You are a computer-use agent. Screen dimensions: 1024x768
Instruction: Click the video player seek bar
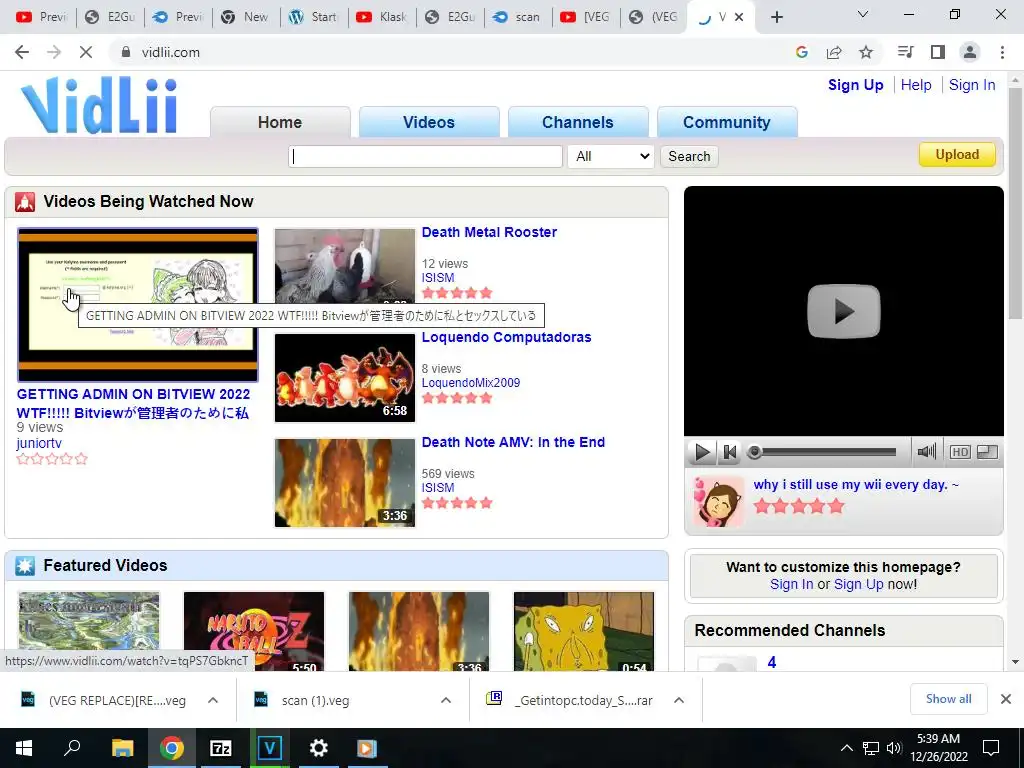pyautogui.click(x=824, y=452)
